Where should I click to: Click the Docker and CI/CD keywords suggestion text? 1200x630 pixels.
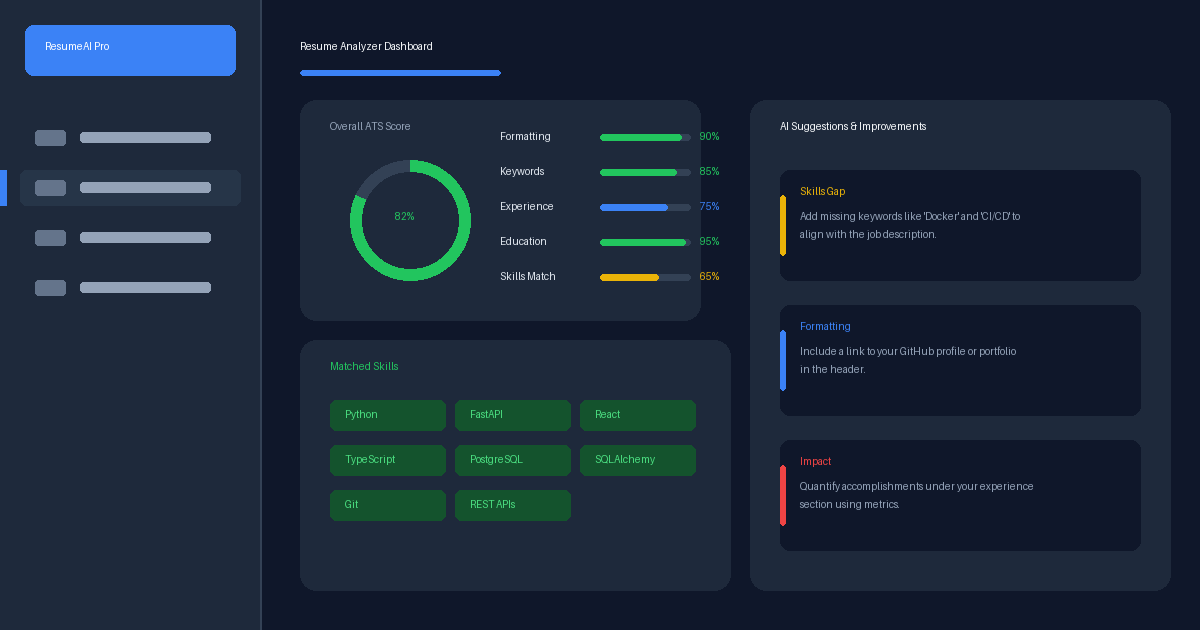(910, 225)
